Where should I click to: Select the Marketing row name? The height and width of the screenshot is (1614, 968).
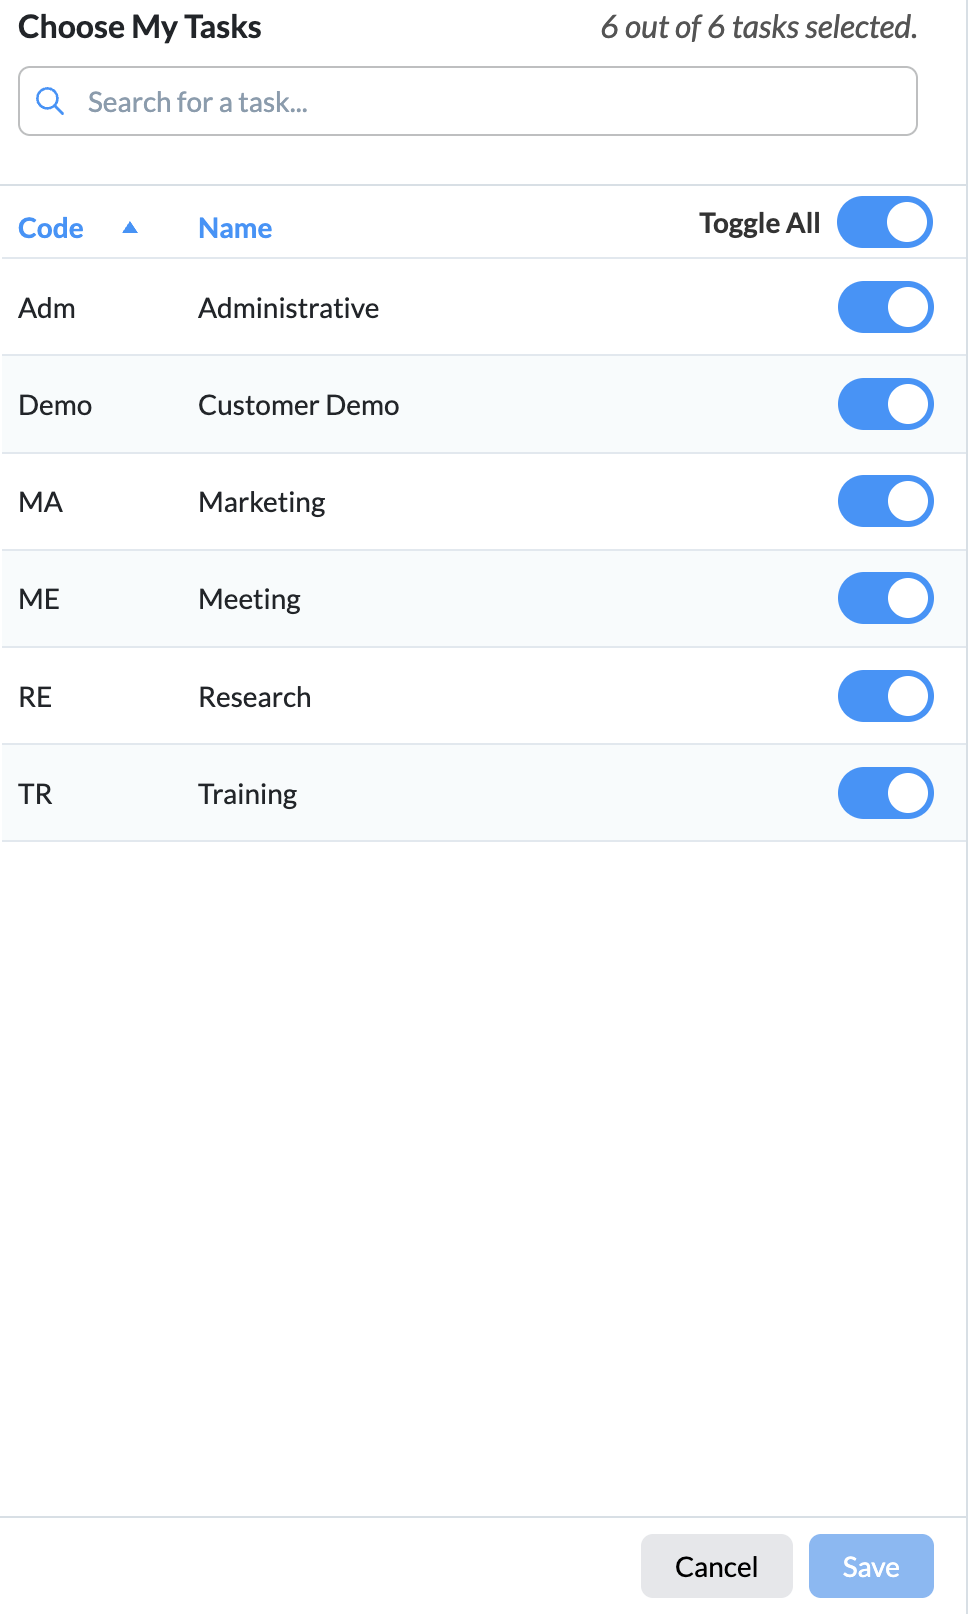(262, 502)
